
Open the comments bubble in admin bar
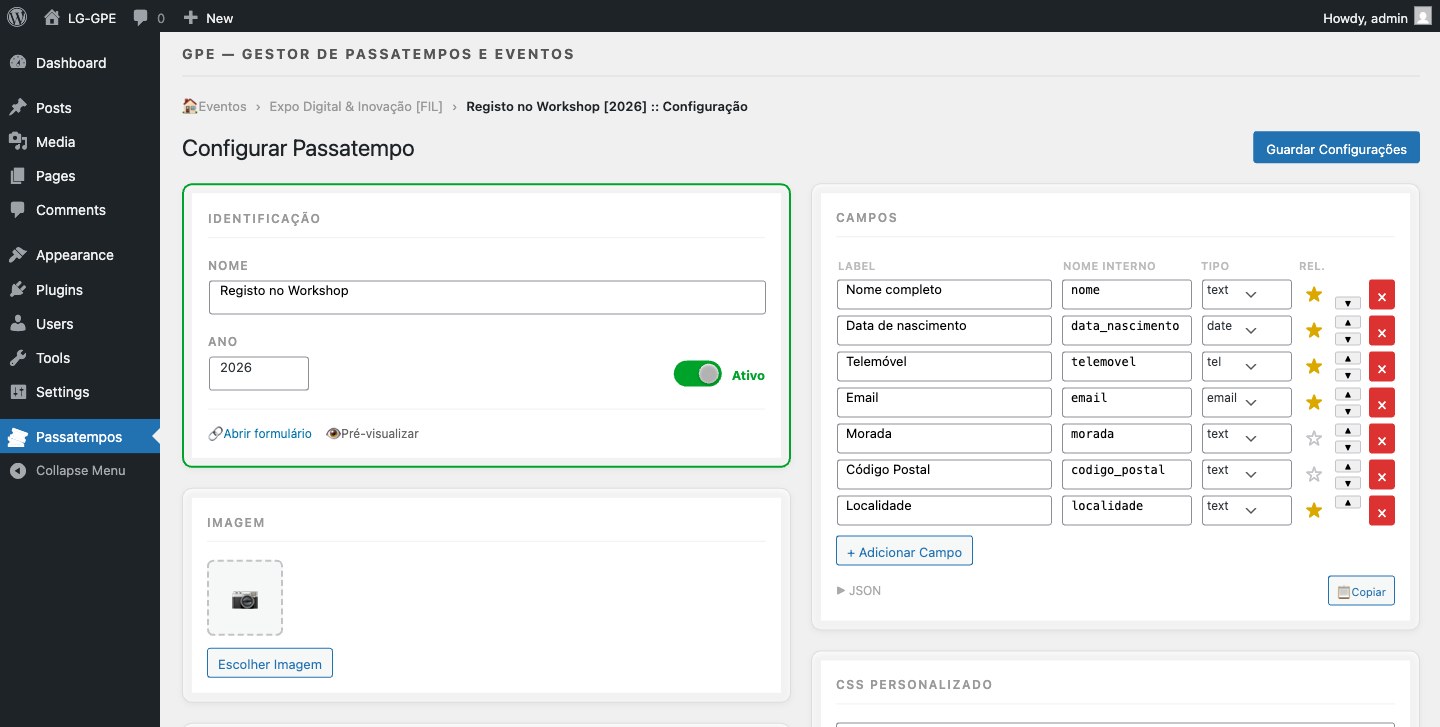[x=149, y=17]
